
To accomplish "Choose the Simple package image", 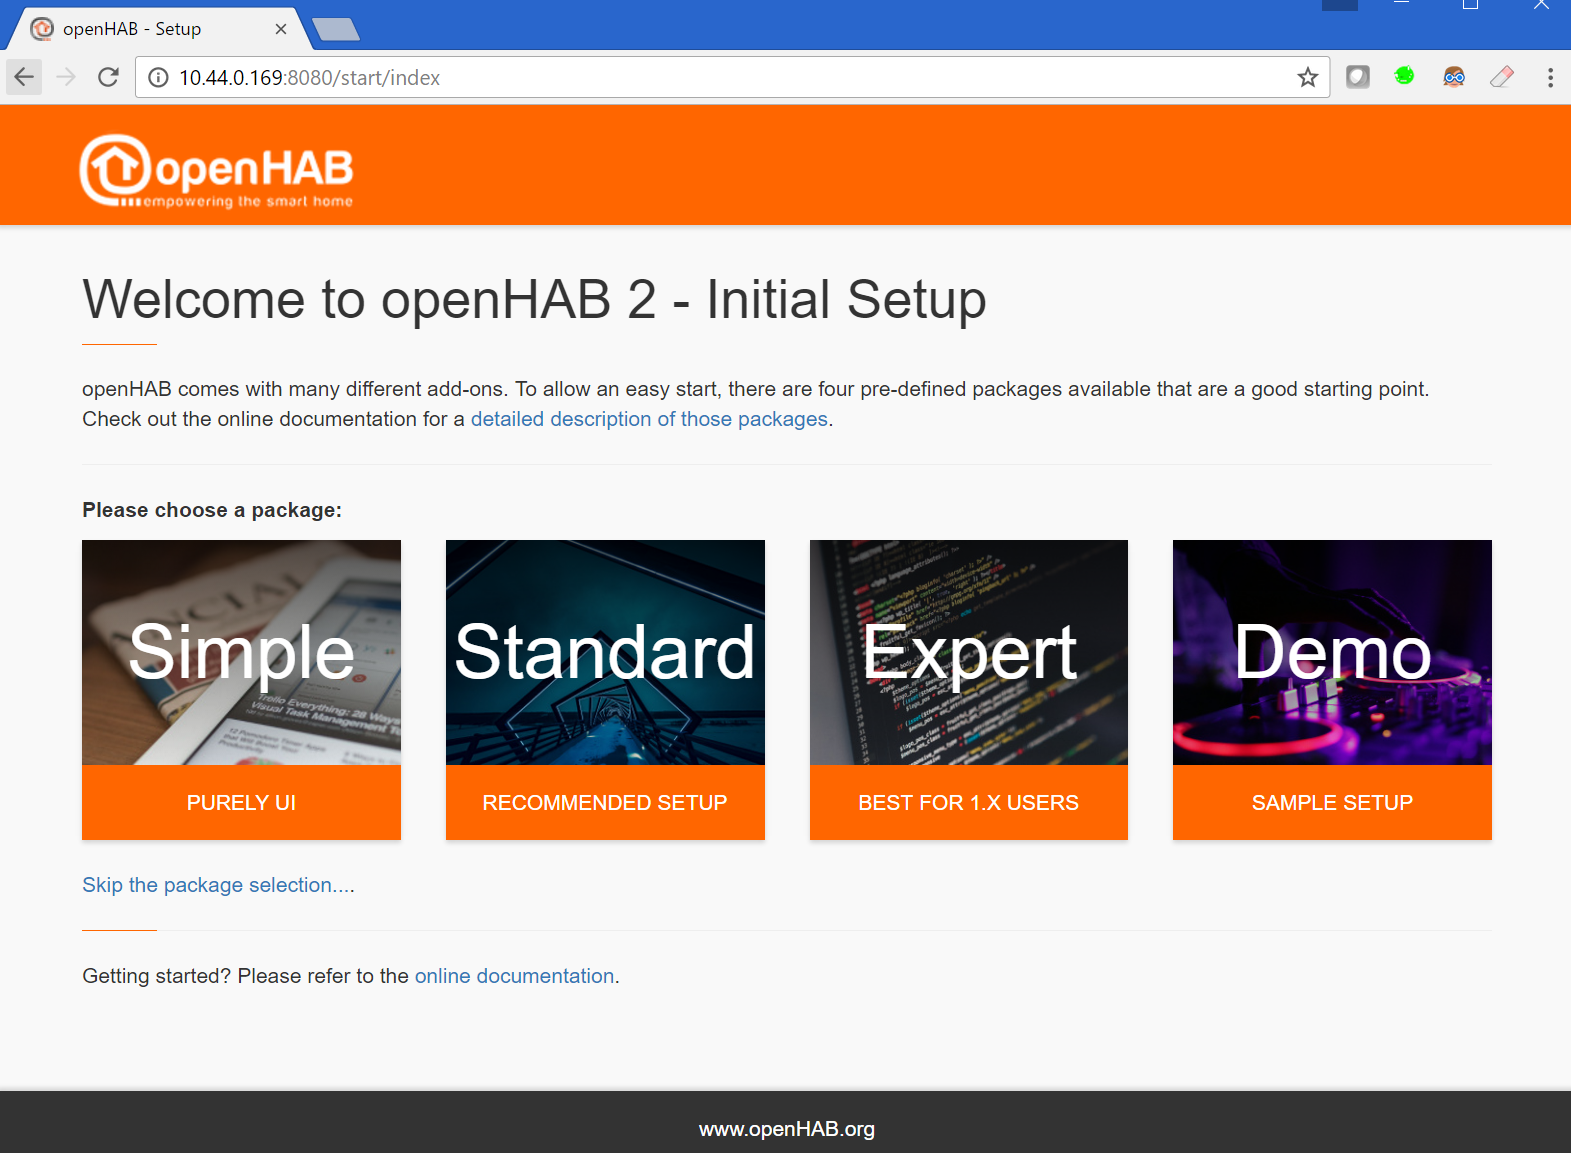I will coord(241,652).
